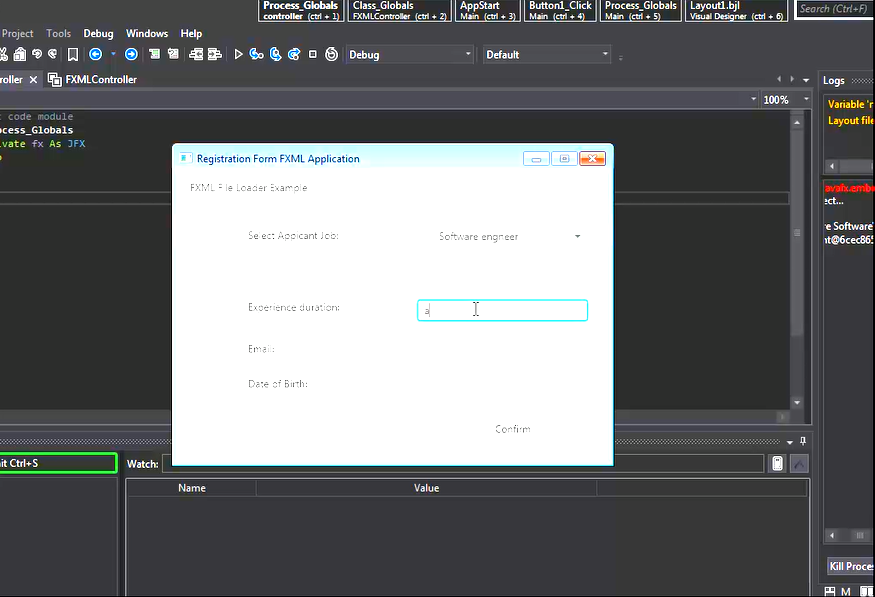Toggle the bookmark icon in toolbar
The image size is (875, 597).
tap(73, 55)
